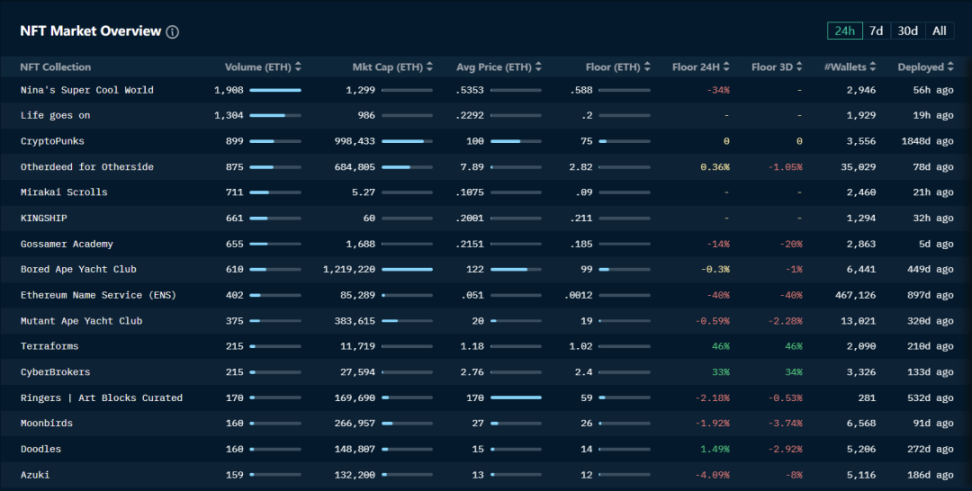
Task: Select the 24h timeframe tab
Action: [x=844, y=31]
